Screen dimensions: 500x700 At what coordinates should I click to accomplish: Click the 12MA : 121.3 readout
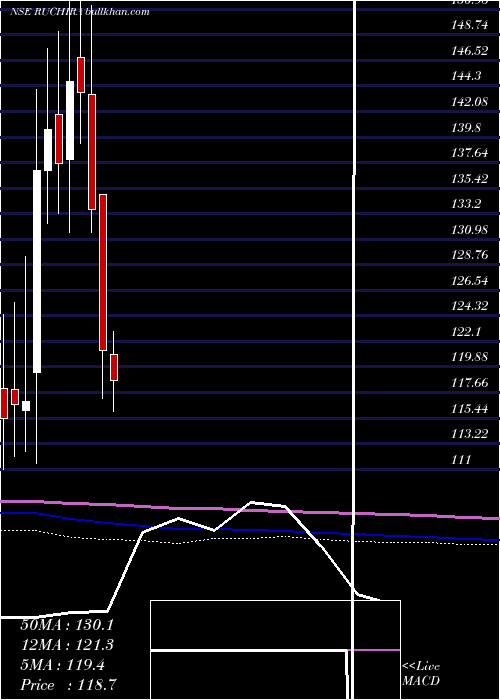(67, 645)
